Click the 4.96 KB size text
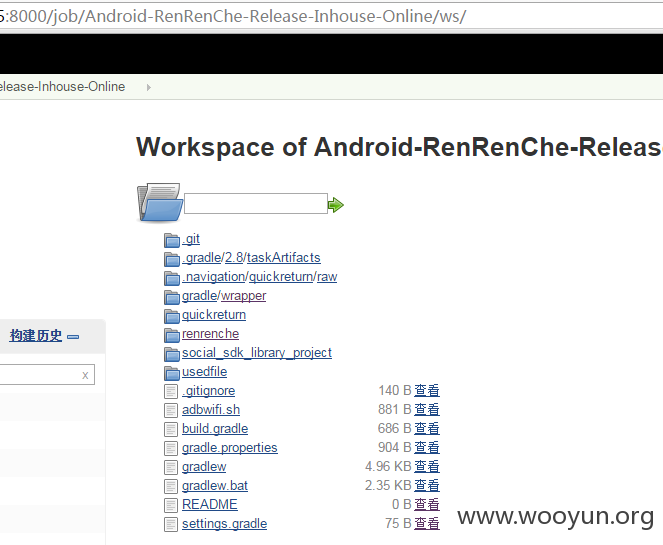This screenshot has height=545, width=663. pyautogui.click(x=388, y=466)
